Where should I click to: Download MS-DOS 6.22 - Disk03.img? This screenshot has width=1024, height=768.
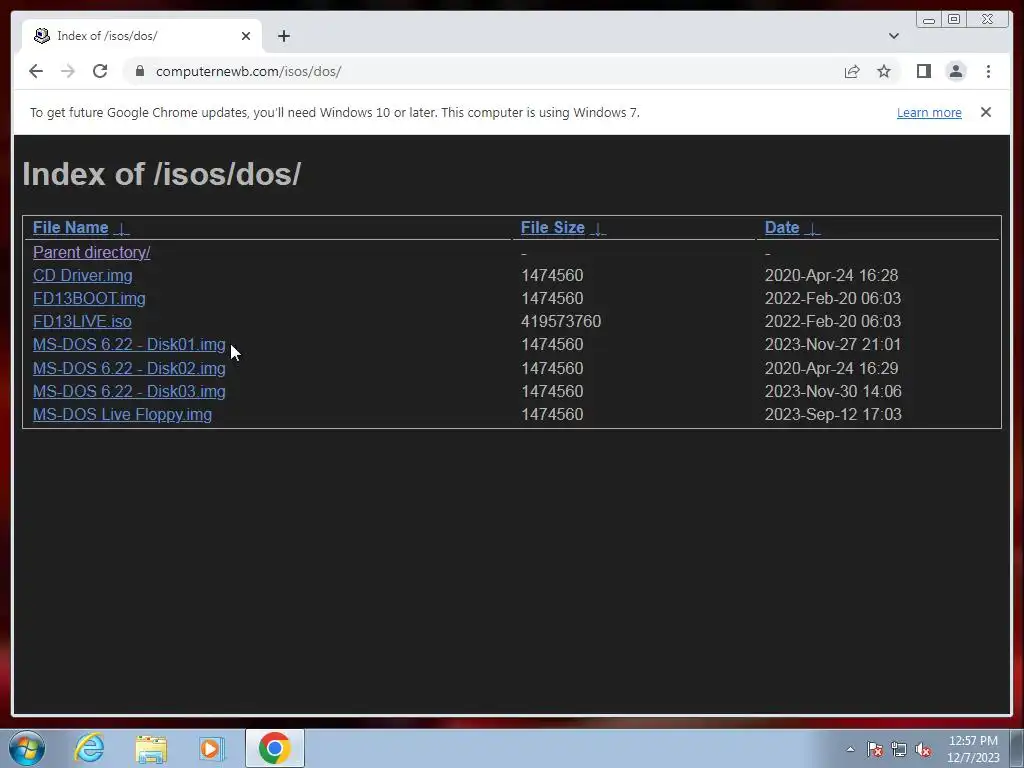[x=129, y=391]
